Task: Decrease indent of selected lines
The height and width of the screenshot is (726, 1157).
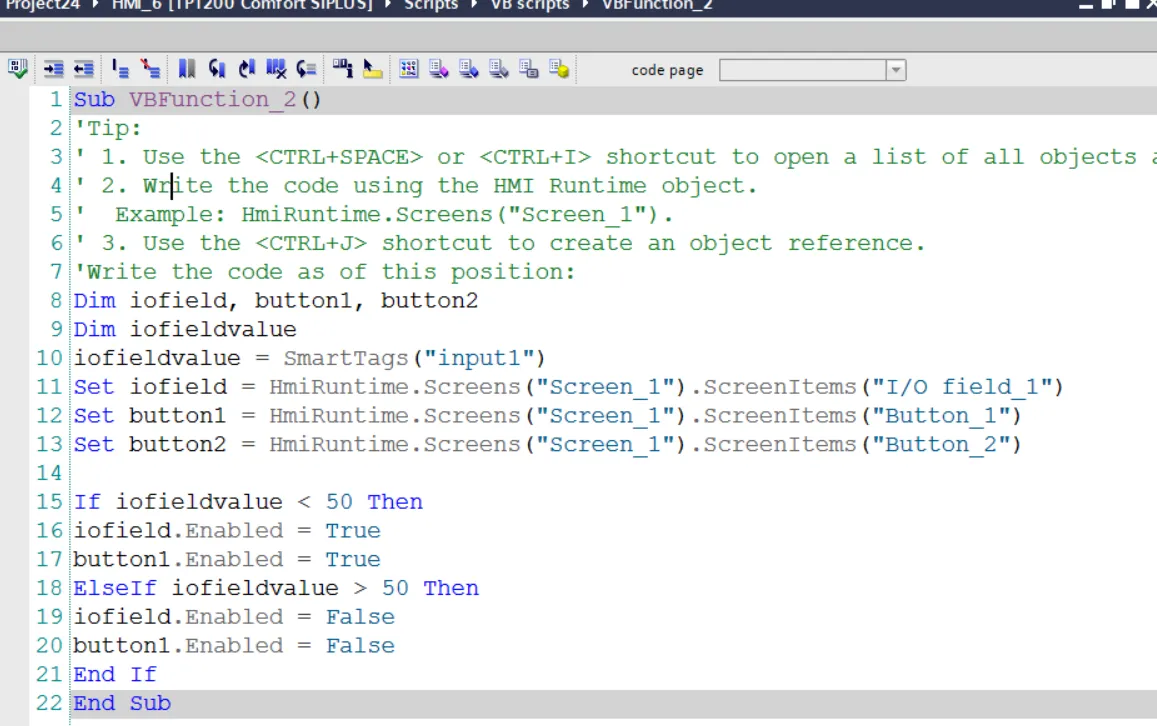Action: pos(83,69)
